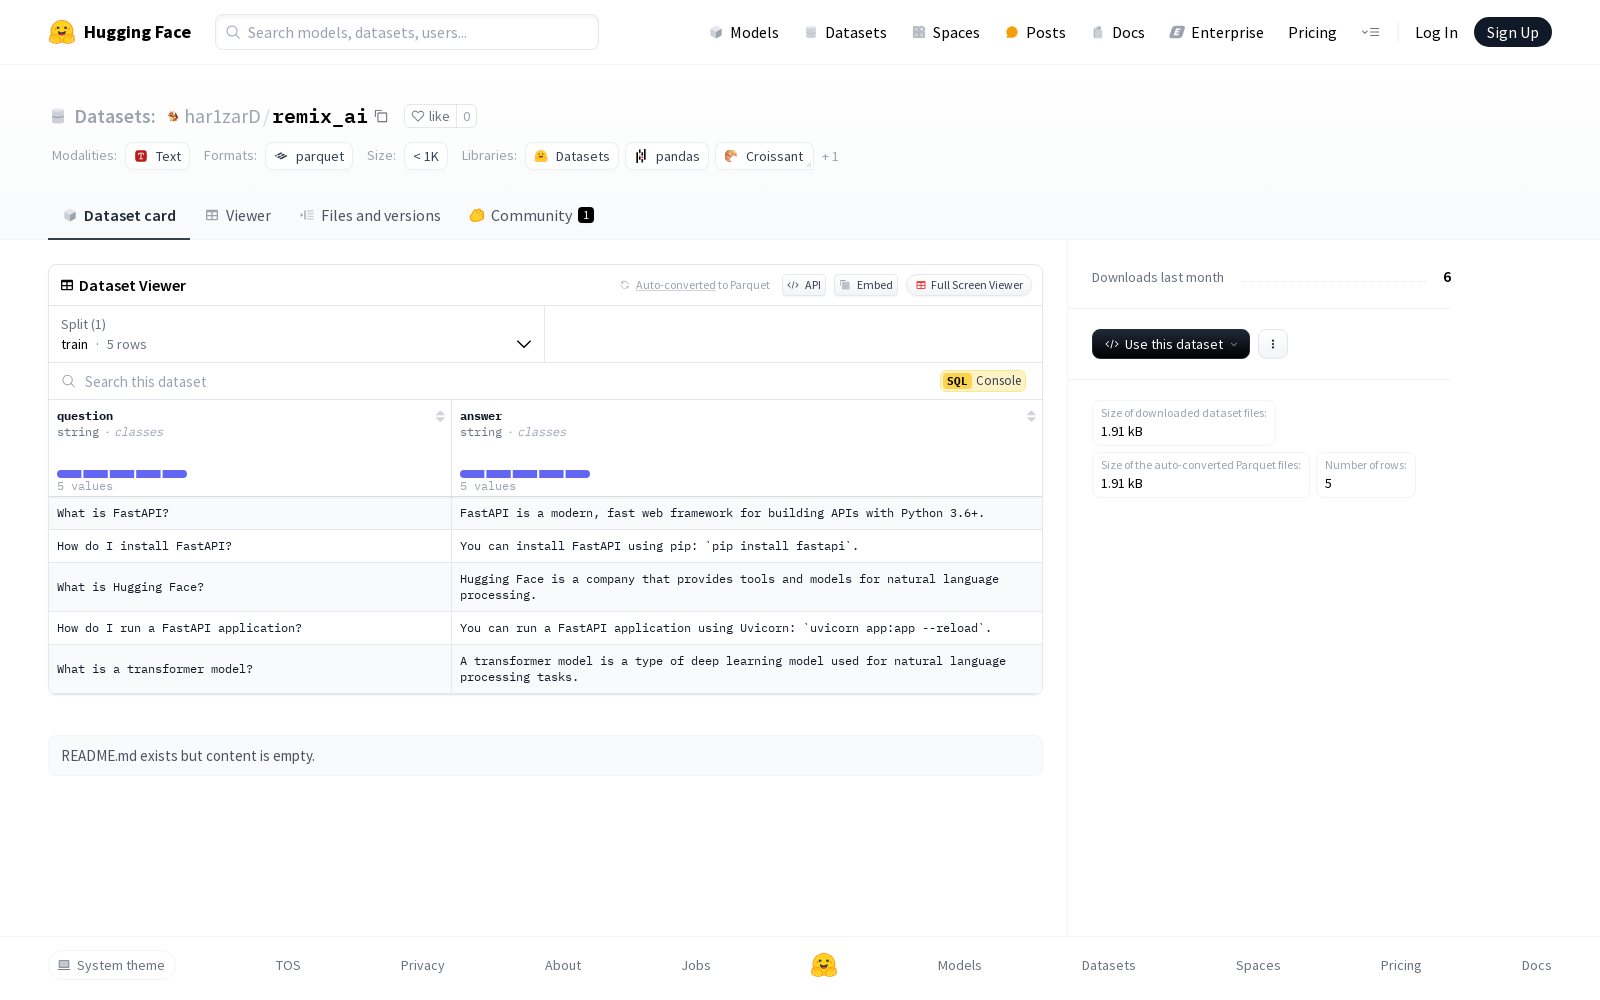Sort the question column with its arrows

[x=440, y=416]
